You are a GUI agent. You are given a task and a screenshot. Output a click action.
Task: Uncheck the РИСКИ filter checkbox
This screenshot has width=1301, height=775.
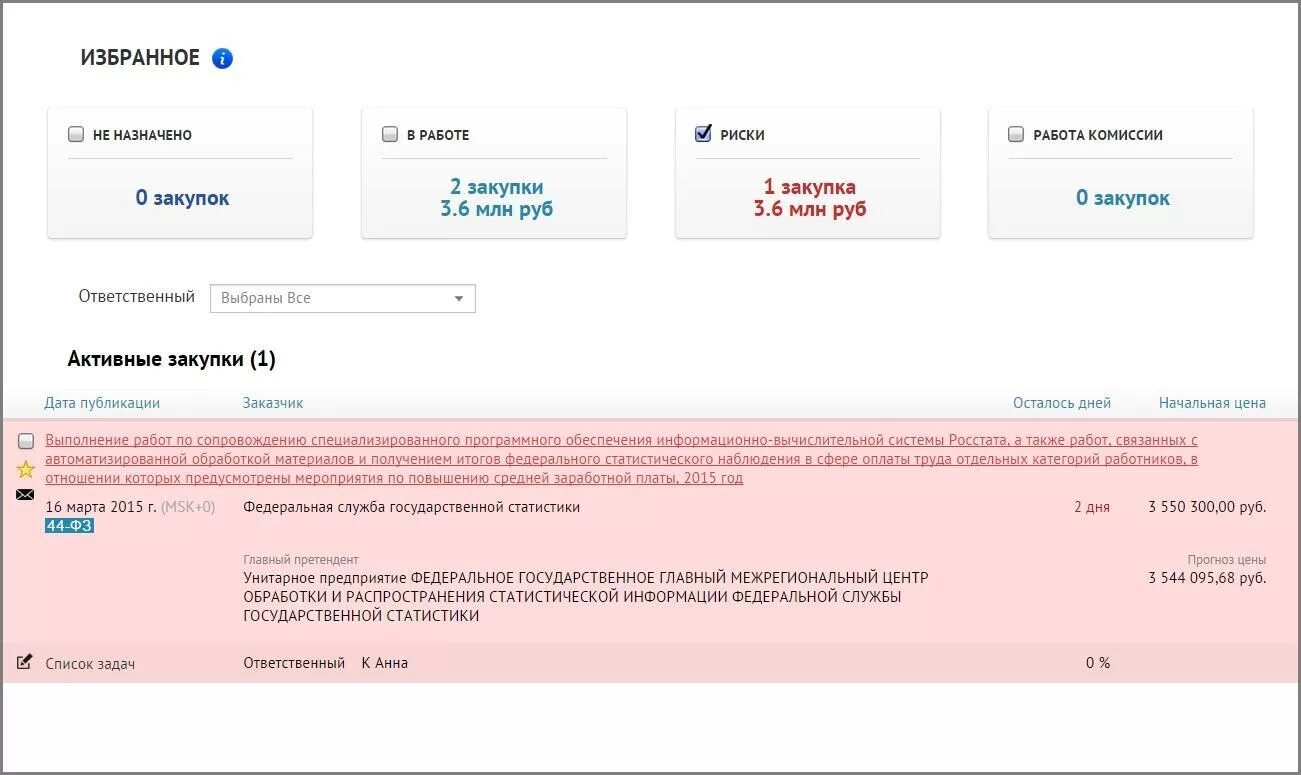coord(703,133)
